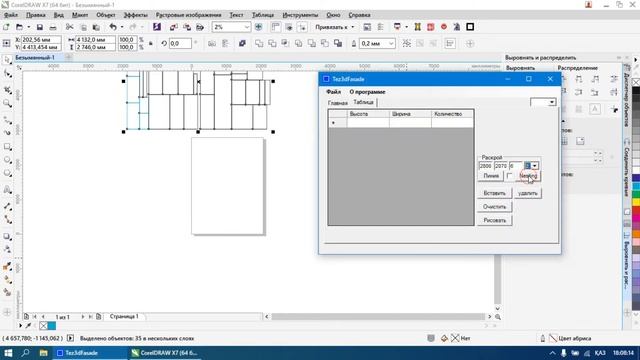Image resolution: width=640 pixels, height=360 pixels.
Task: Select the Ellipse tool in toolbox
Action: (x=7, y=160)
